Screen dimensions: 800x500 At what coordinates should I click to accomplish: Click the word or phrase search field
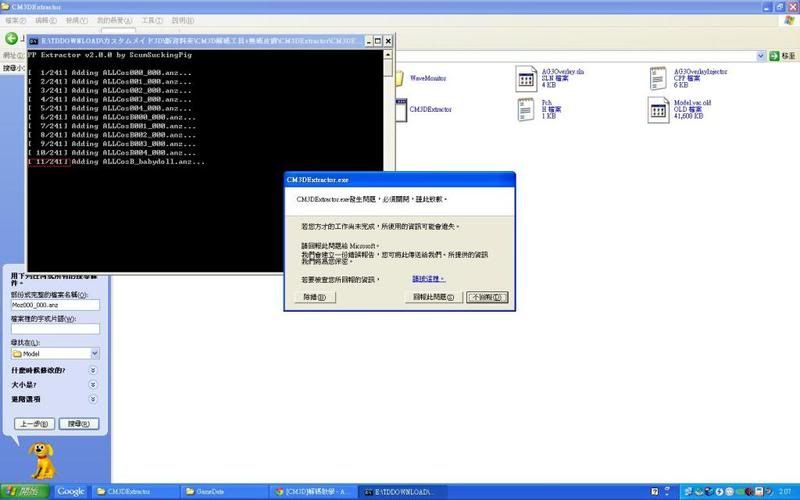click(x=55, y=329)
